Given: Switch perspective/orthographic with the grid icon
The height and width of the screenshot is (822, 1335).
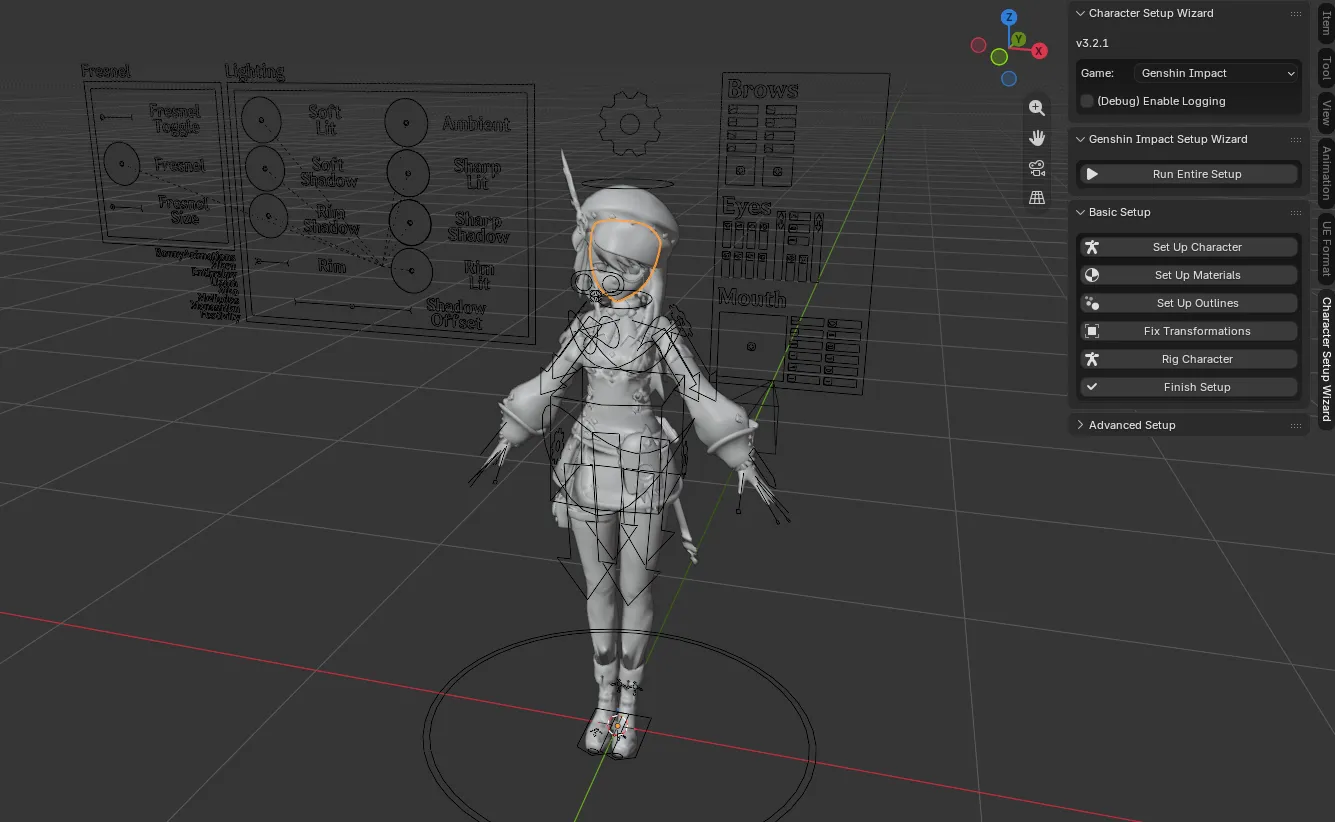Looking at the screenshot, I should (x=1037, y=198).
